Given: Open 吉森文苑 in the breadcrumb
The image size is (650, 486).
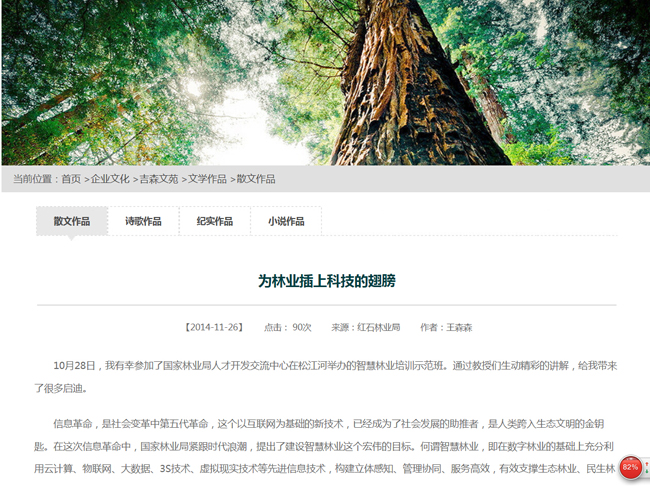Looking at the screenshot, I should click(x=159, y=179).
